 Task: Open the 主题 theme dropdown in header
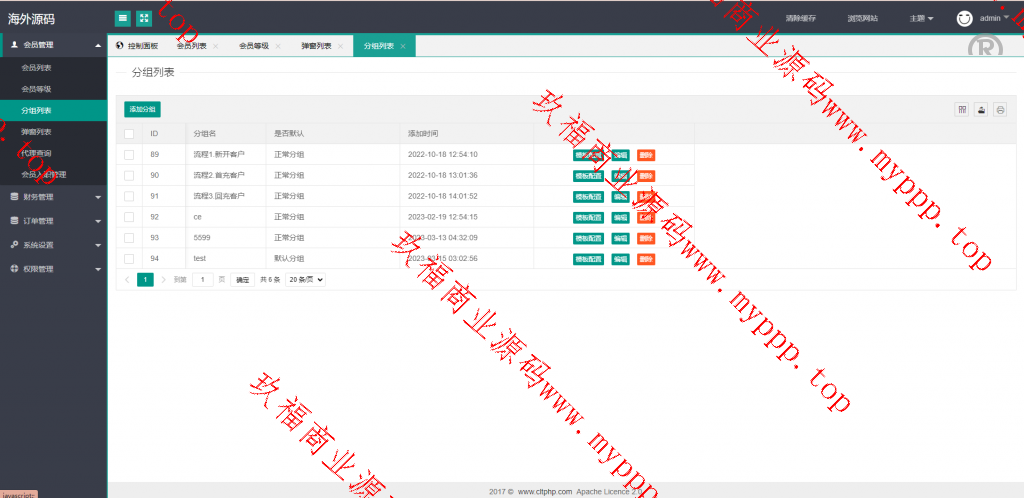tap(921, 18)
